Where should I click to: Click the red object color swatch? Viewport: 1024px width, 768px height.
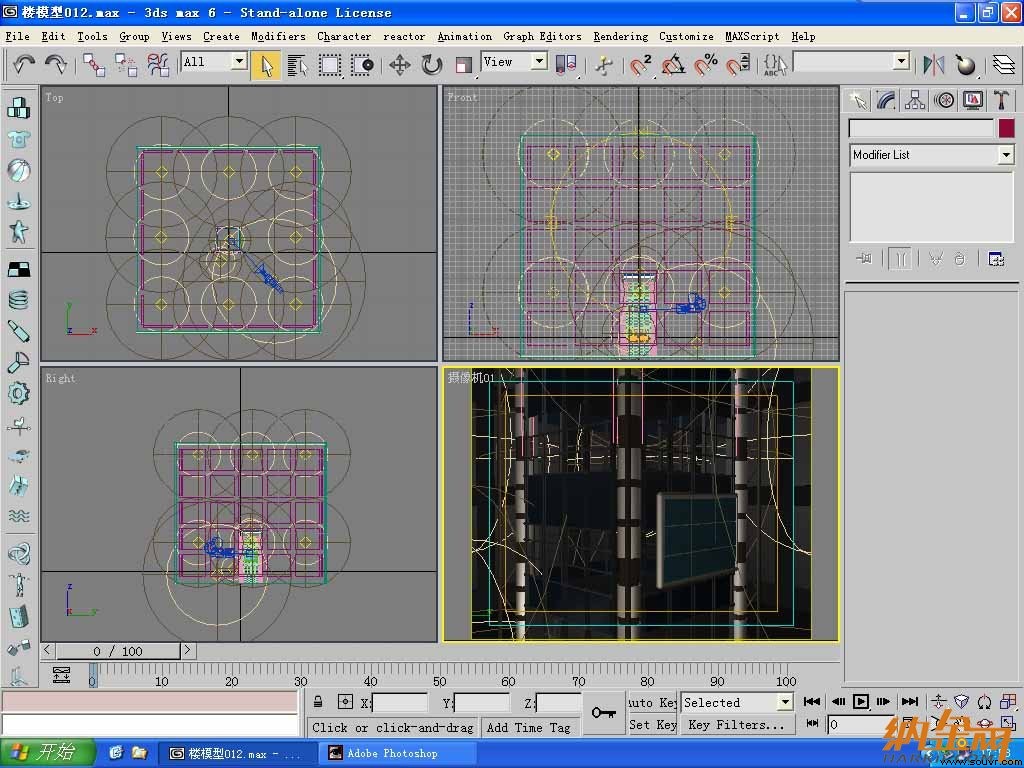[x=1006, y=128]
